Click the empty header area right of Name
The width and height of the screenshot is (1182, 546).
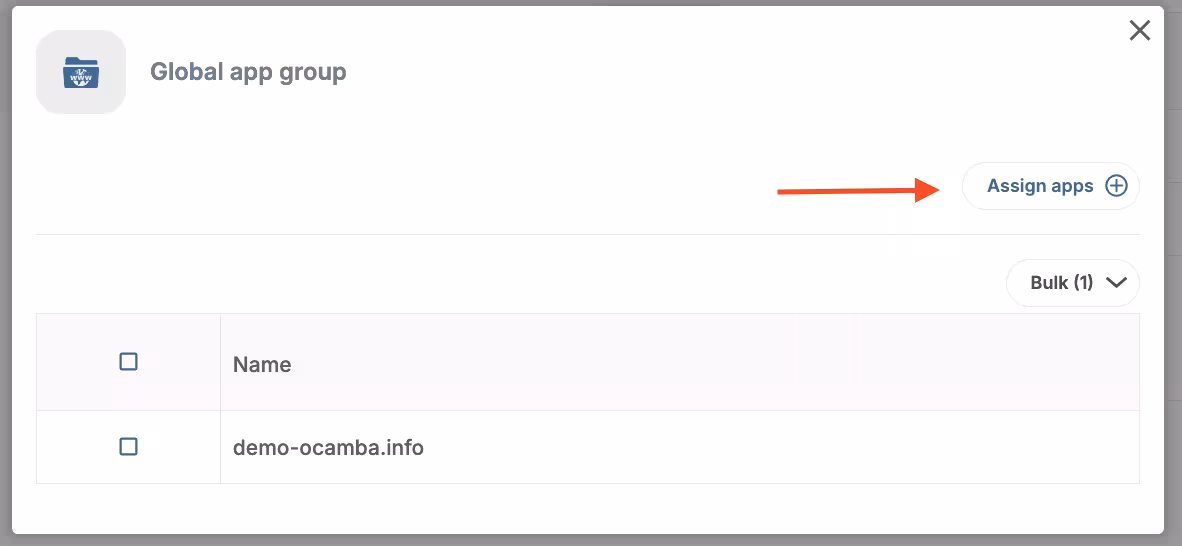(700, 362)
